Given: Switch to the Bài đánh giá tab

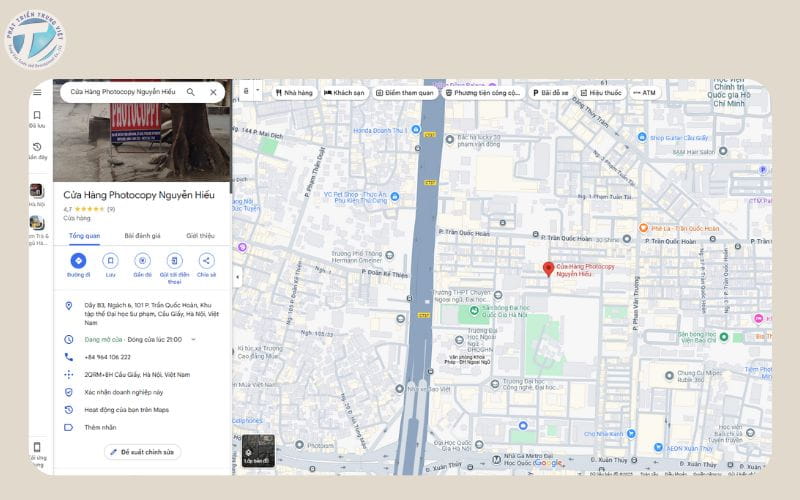Looking at the screenshot, I should (x=142, y=236).
